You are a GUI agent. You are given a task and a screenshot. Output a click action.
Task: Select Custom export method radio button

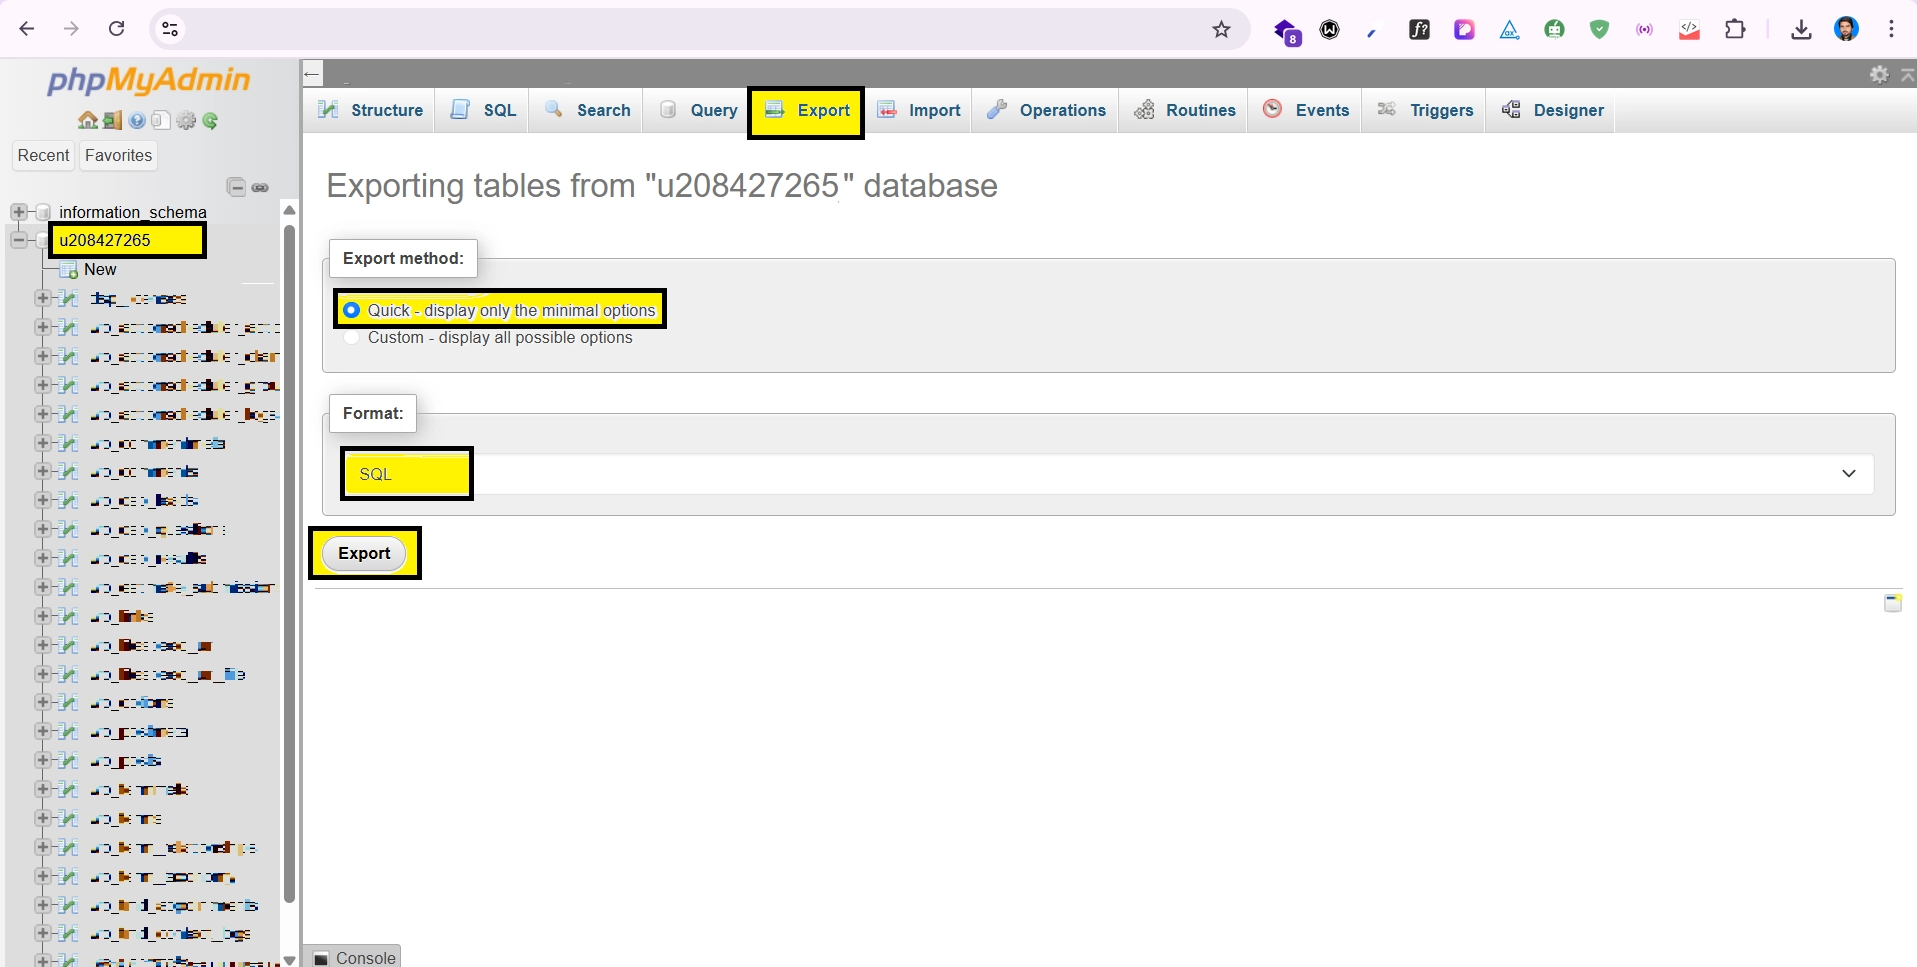point(352,338)
